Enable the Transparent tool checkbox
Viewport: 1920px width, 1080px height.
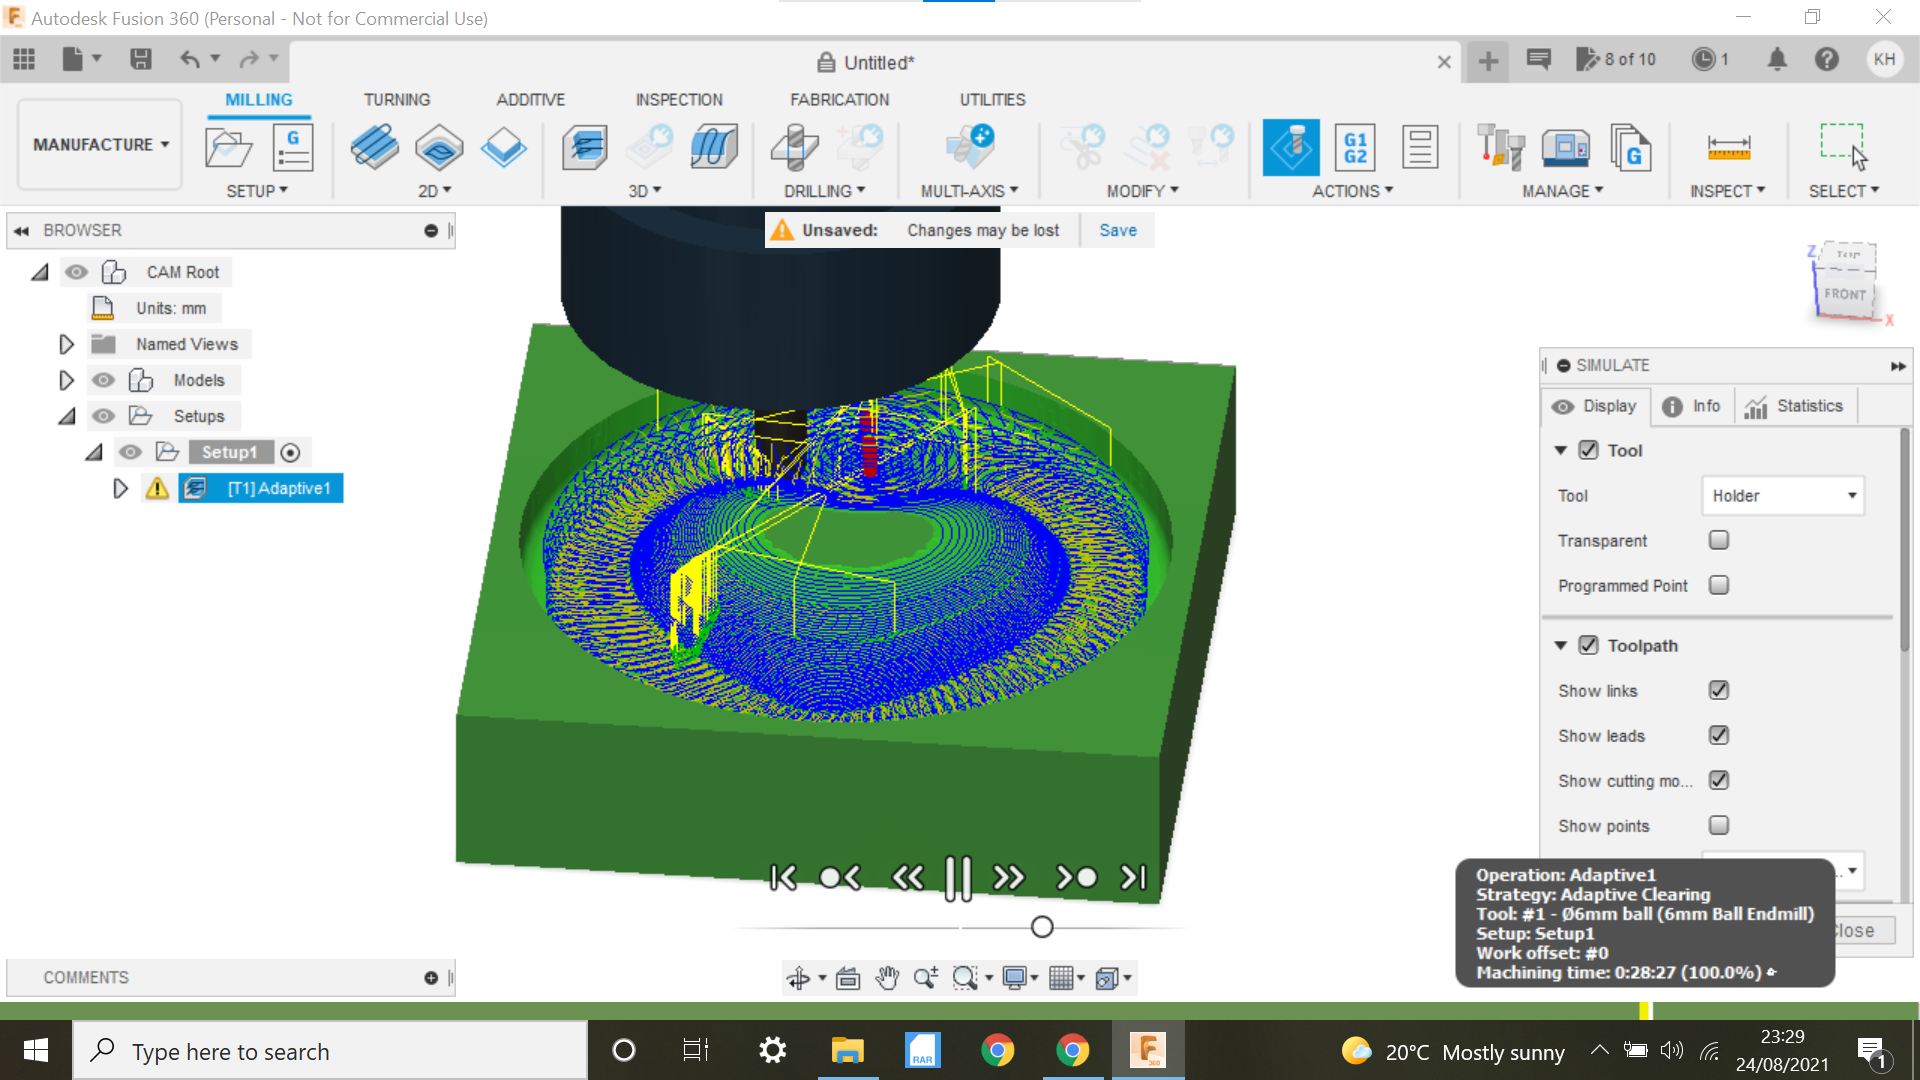1719,540
